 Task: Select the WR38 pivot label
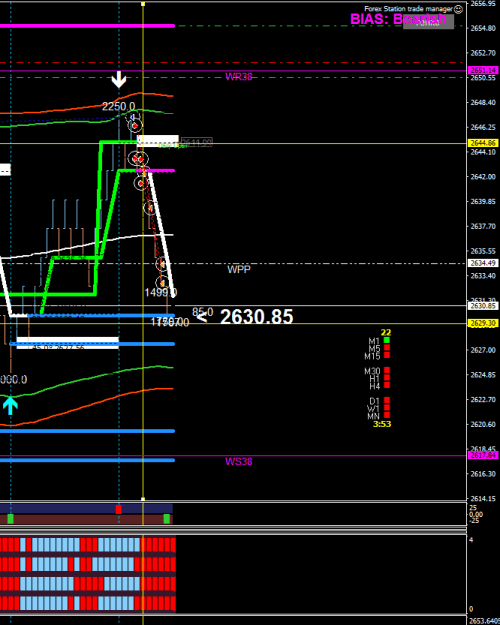[238, 77]
